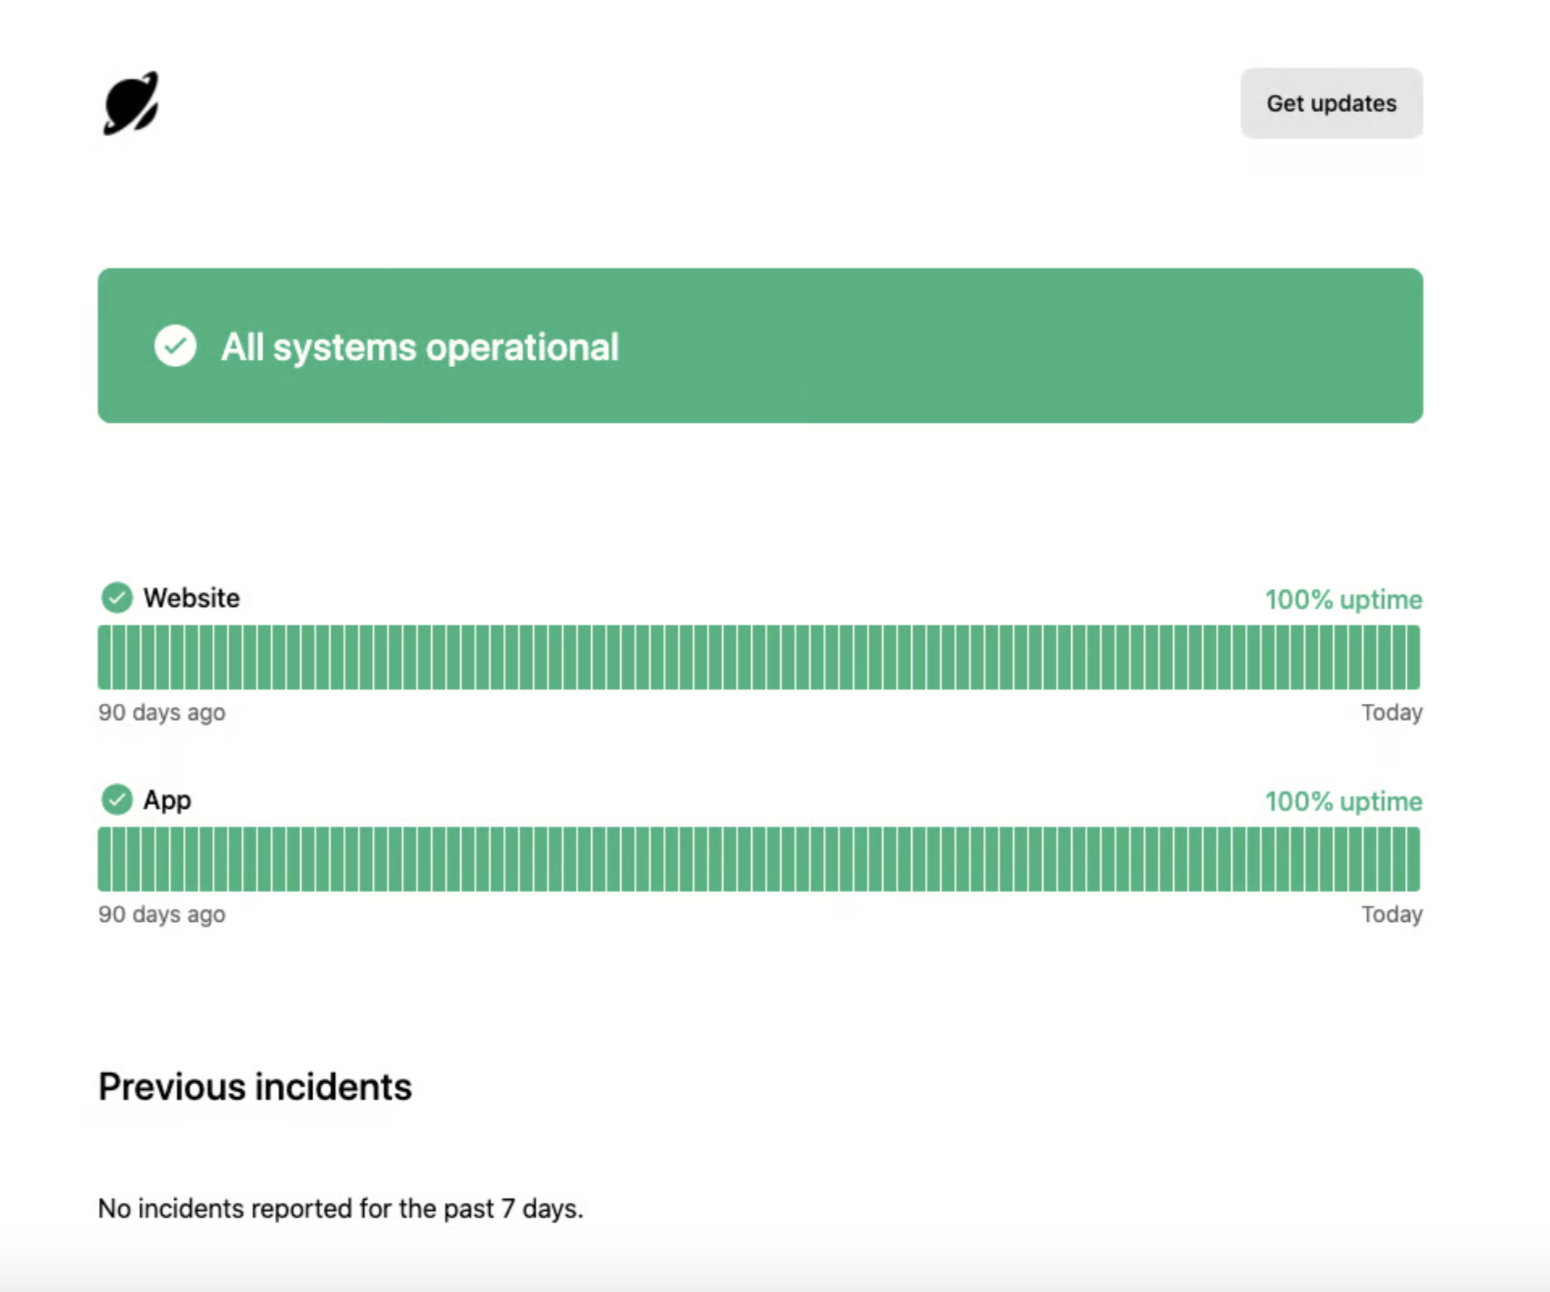
Task: Click Website's 100% uptime text
Action: [x=1343, y=600]
